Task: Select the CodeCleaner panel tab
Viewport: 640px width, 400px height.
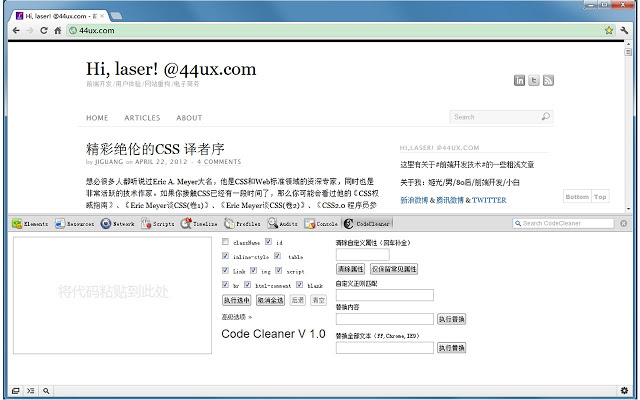Action: (x=367, y=224)
